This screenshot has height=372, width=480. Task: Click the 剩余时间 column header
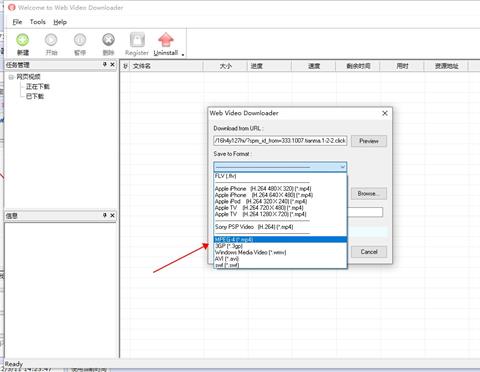pos(358,66)
